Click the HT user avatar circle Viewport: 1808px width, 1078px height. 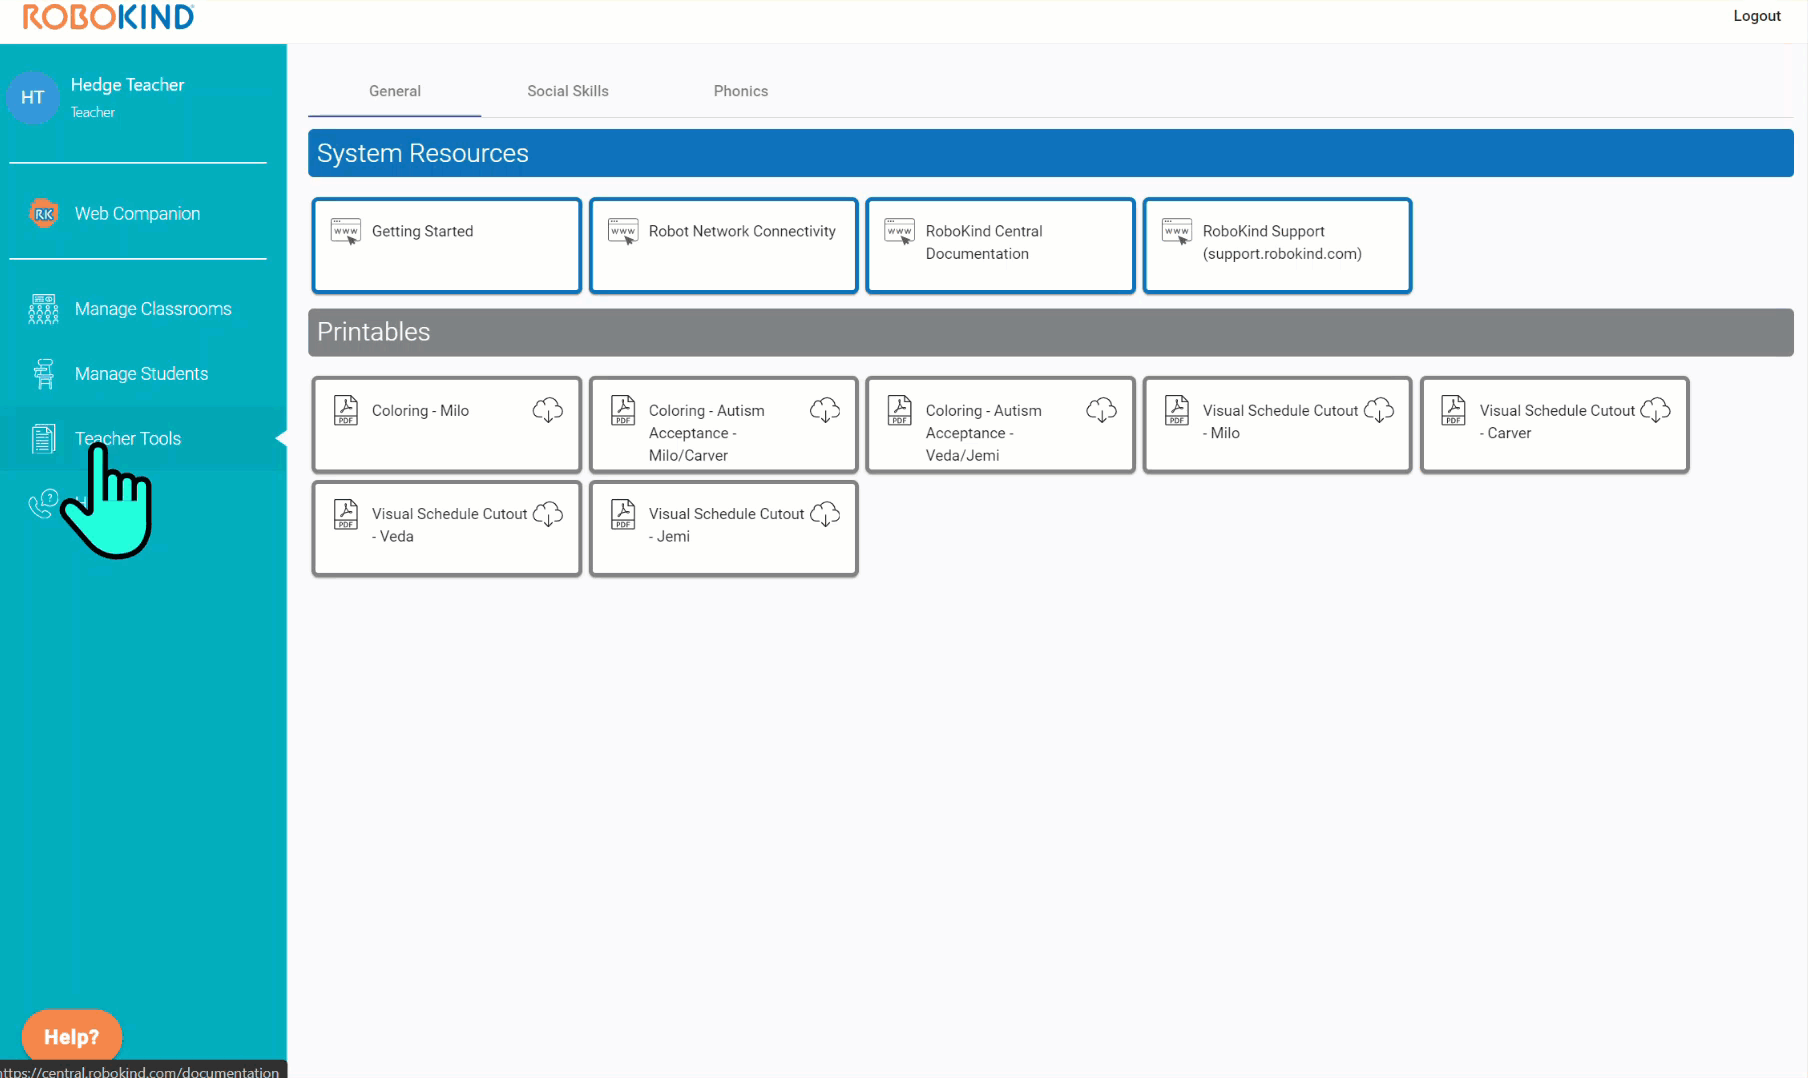coord(33,97)
